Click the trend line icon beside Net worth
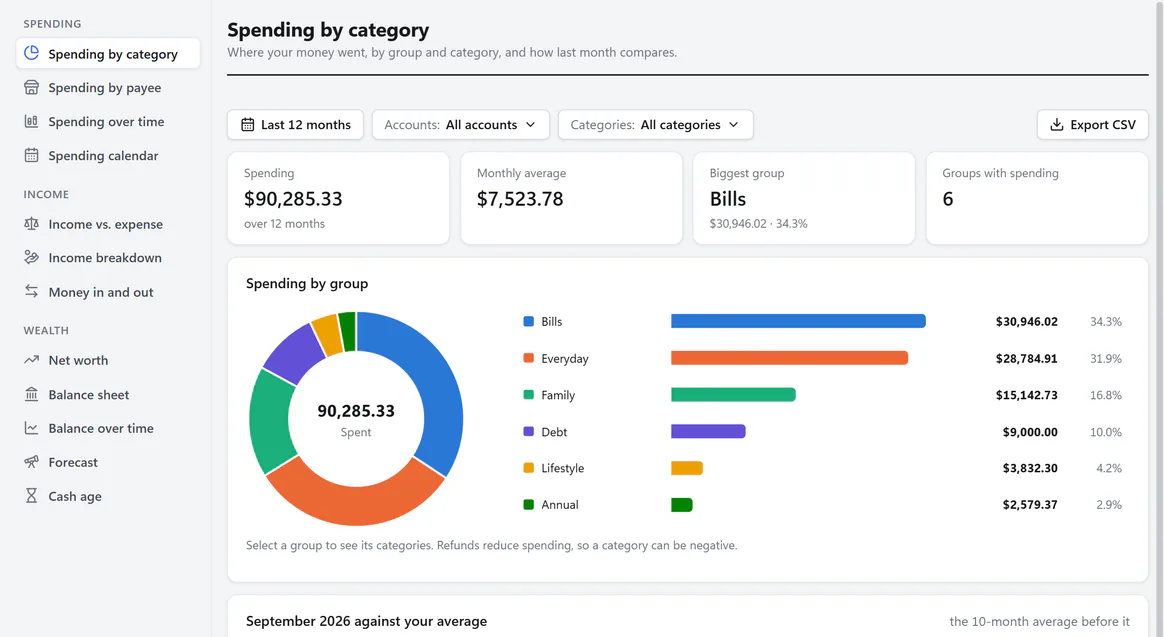This screenshot has width=1164, height=637. [31, 359]
